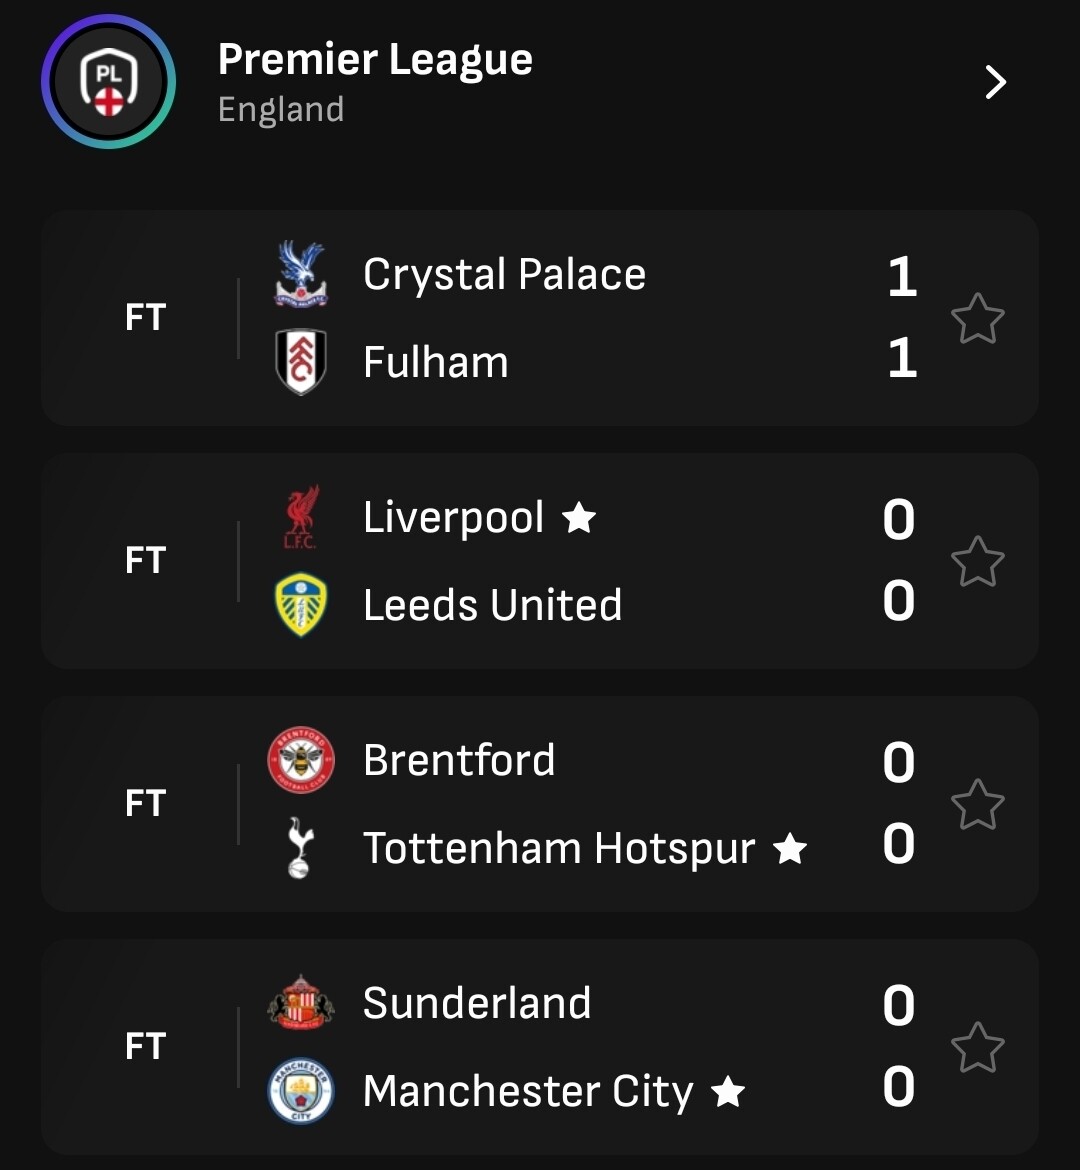This screenshot has width=1080, height=1170.
Task: Click the Leeds United club crest
Action: tap(300, 605)
